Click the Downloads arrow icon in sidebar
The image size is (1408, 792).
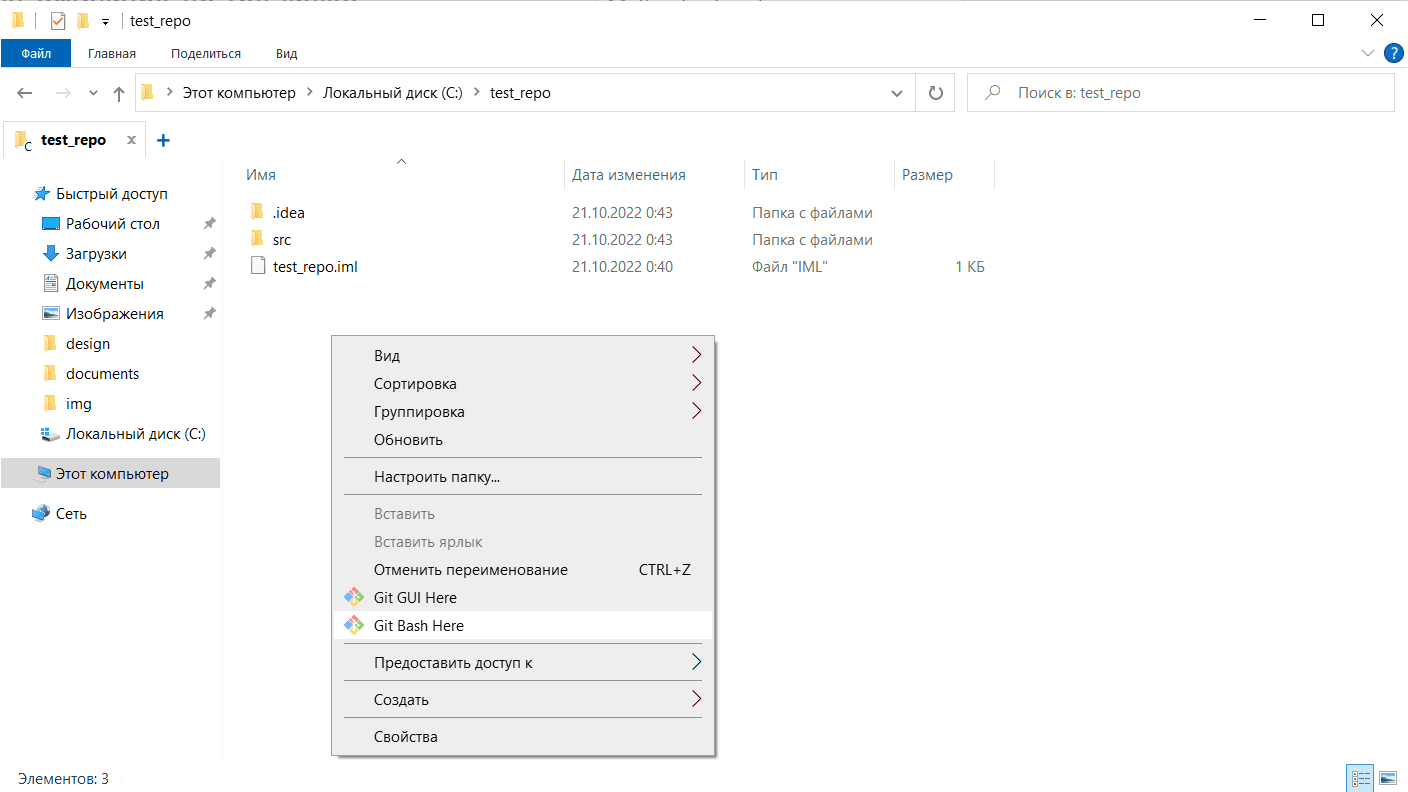[x=51, y=253]
